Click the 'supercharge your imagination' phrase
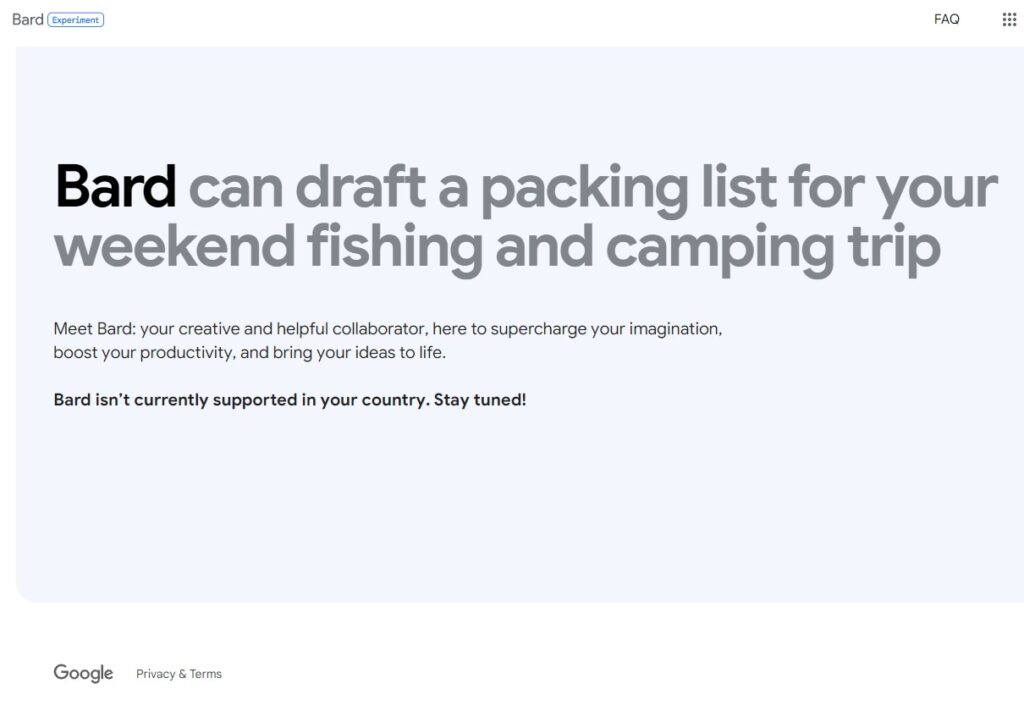The height and width of the screenshot is (722, 1024). [x=605, y=328]
